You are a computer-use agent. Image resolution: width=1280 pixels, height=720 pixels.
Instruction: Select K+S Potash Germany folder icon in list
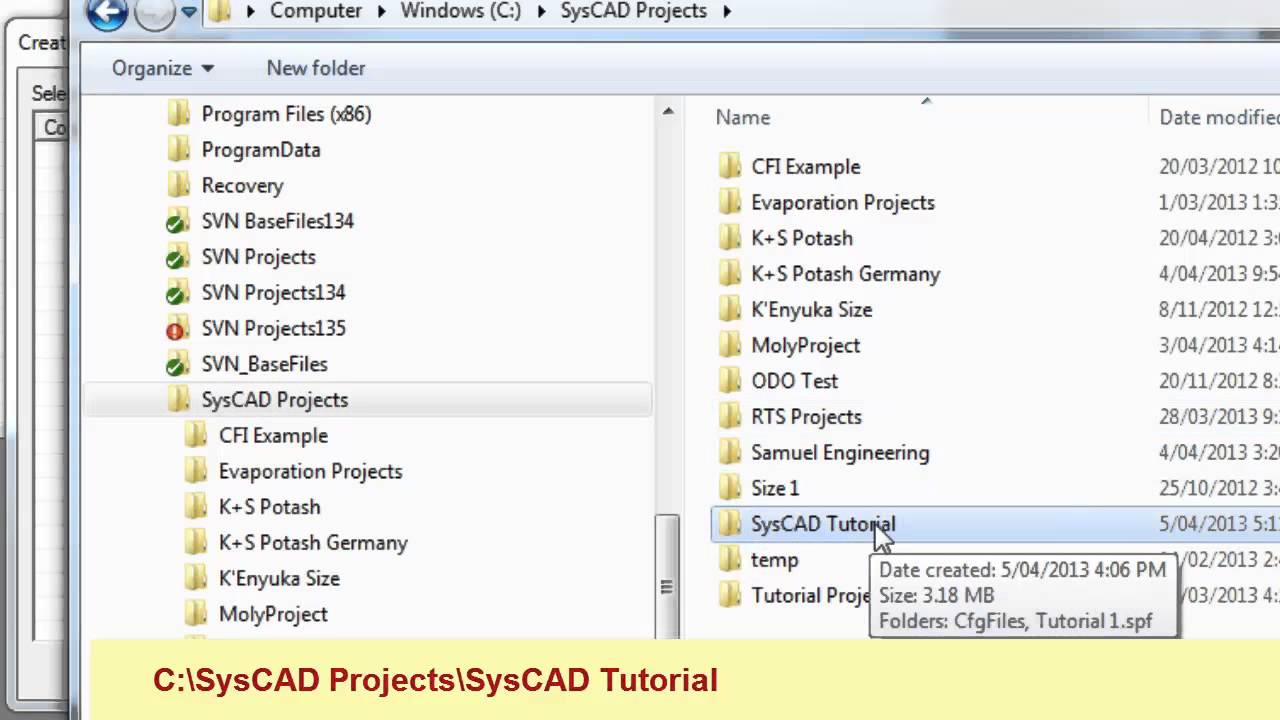730,274
